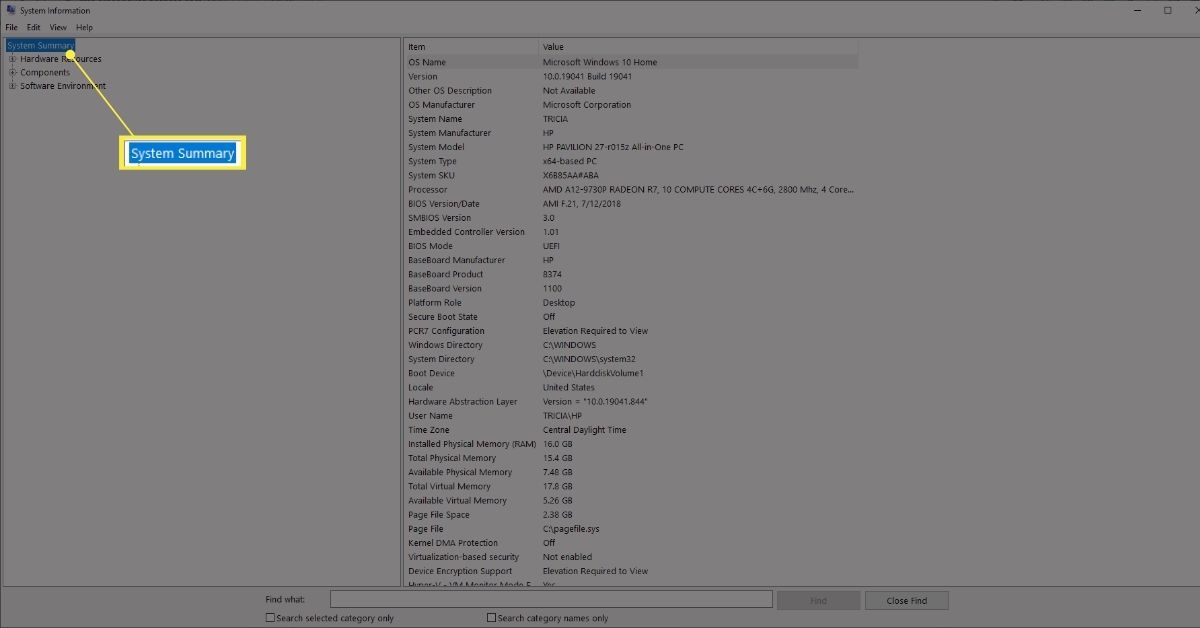Sort by the Item column header
This screenshot has width=1200, height=628.
(470, 47)
